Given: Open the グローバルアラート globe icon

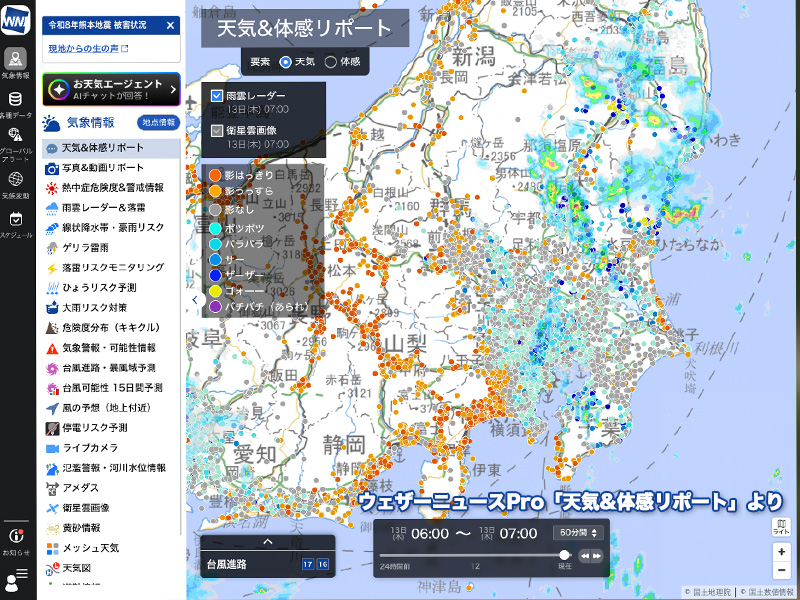Looking at the screenshot, I should point(15,135).
